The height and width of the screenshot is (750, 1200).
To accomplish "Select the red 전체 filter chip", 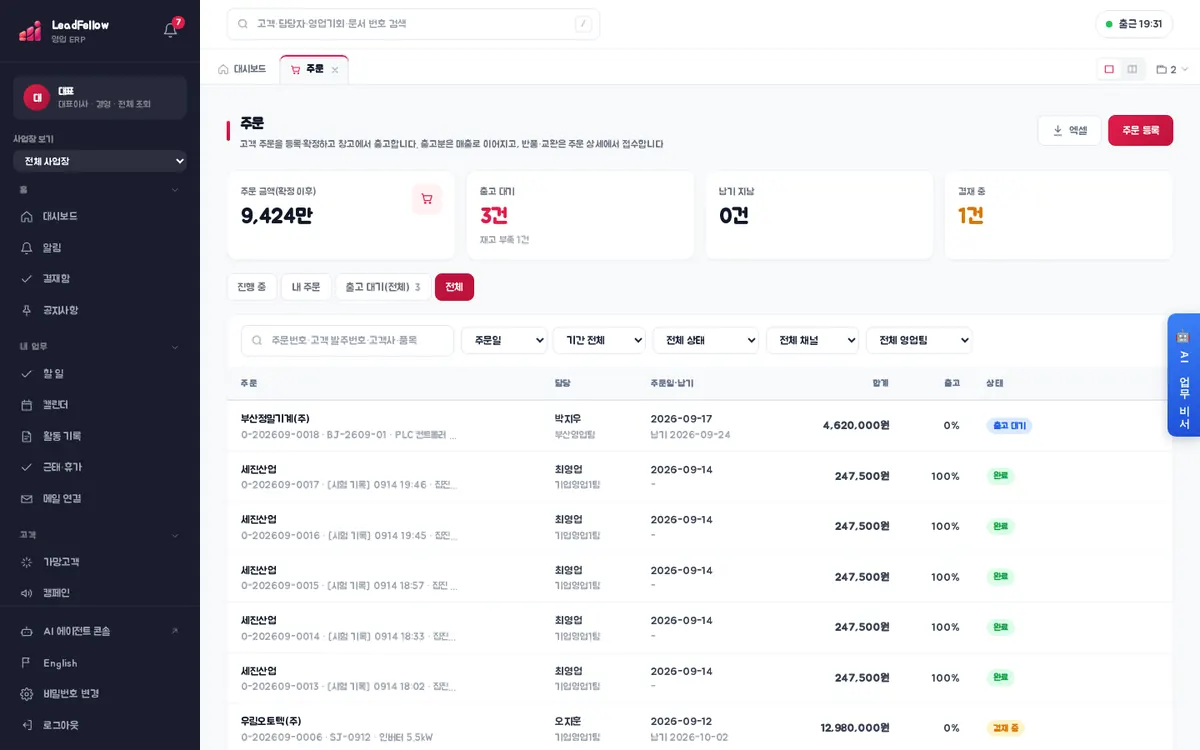I will click(x=454, y=287).
